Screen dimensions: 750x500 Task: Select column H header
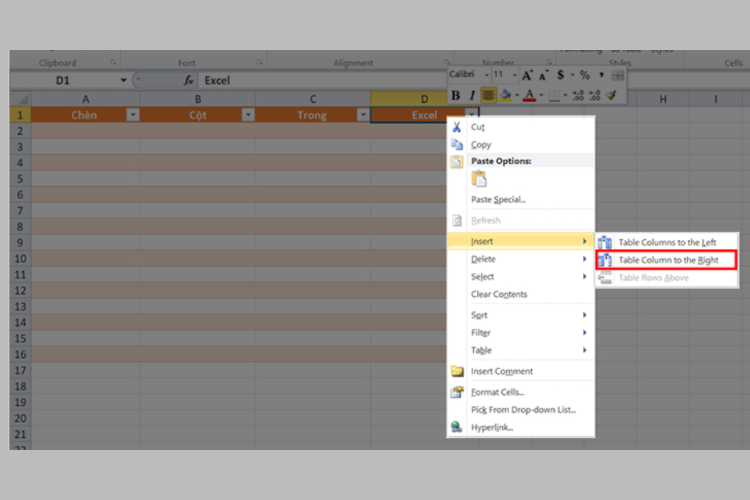663,99
